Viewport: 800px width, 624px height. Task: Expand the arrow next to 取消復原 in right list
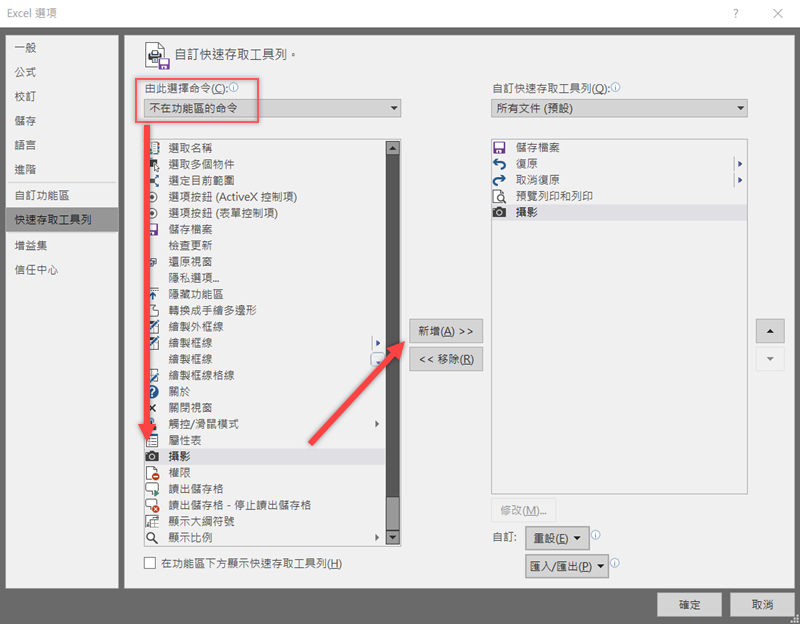tap(740, 180)
